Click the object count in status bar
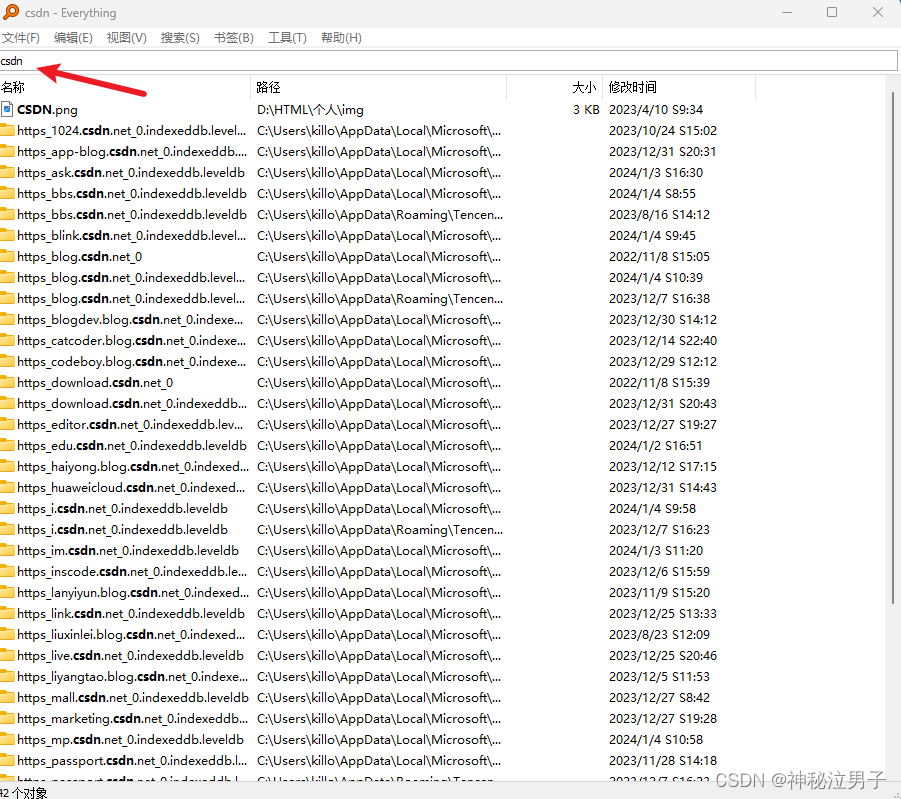901x799 pixels. point(24,793)
